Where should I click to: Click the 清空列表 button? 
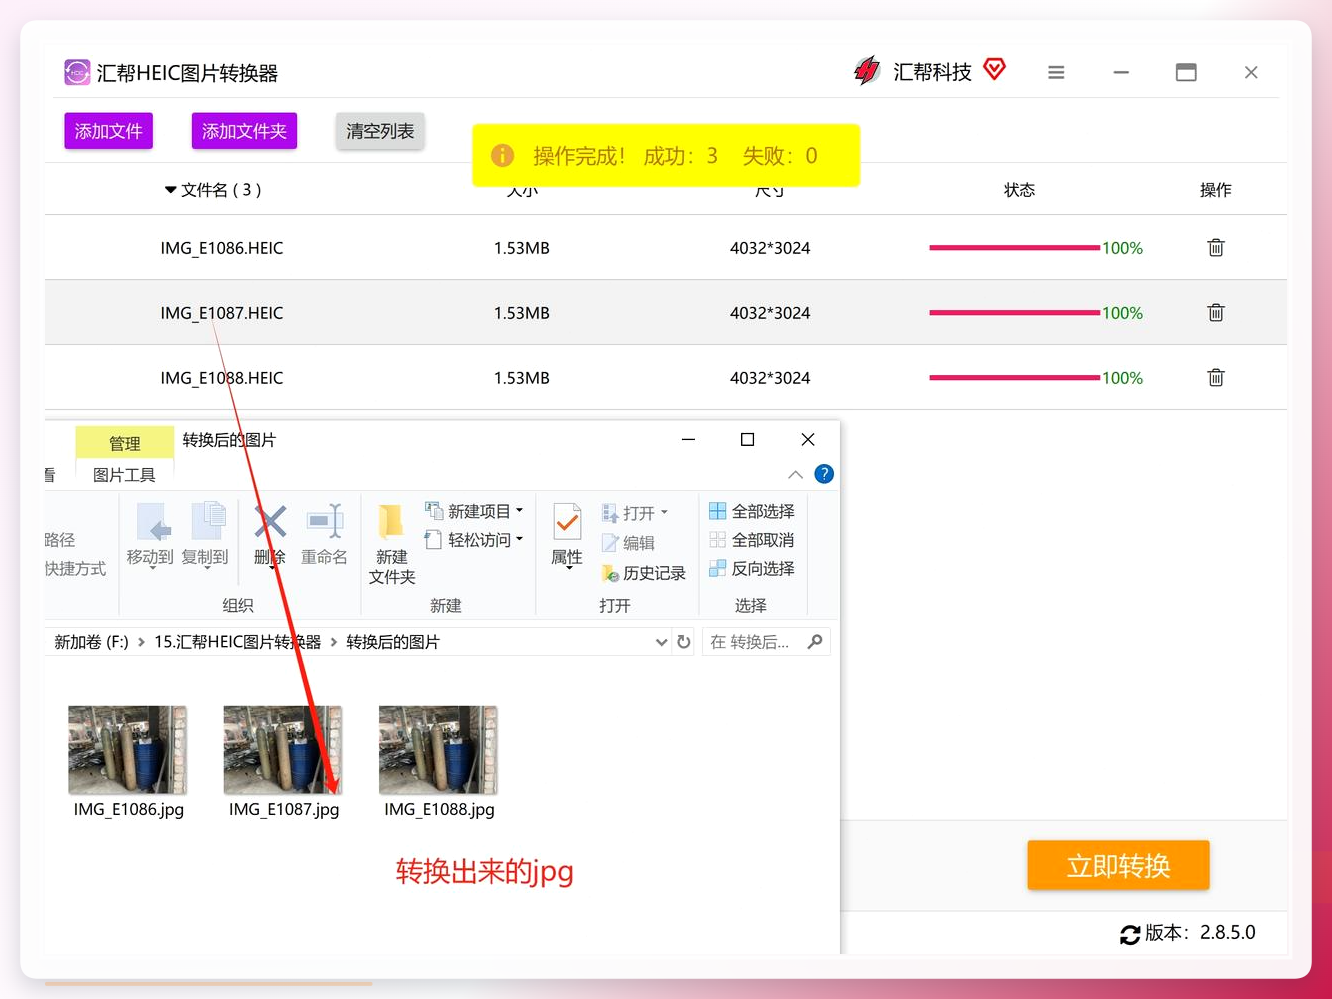(x=380, y=131)
